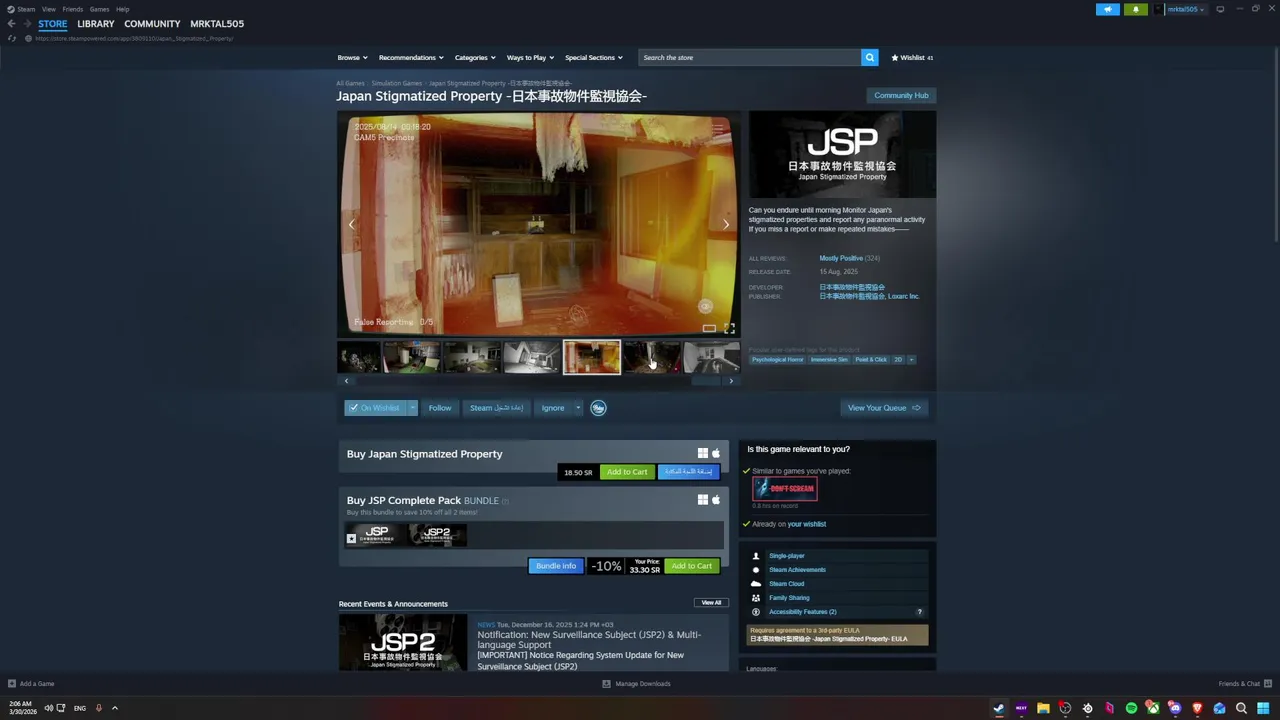Expand more user tags plus button
Image resolution: width=1280 pixels, height=720 pixels.
pos(911,359)
